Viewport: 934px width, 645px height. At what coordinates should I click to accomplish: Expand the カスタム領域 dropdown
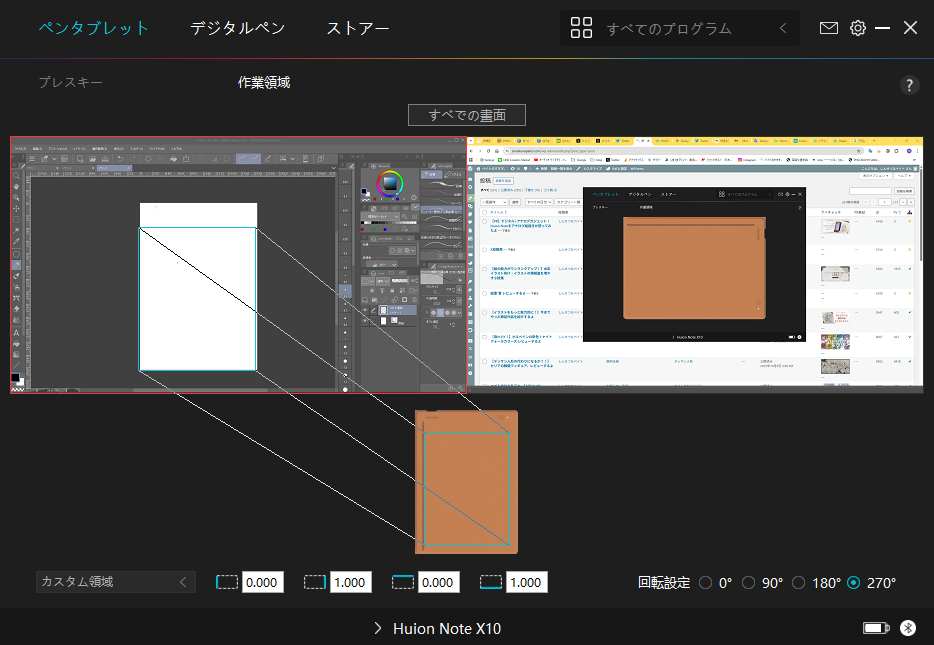pos(115,582)
